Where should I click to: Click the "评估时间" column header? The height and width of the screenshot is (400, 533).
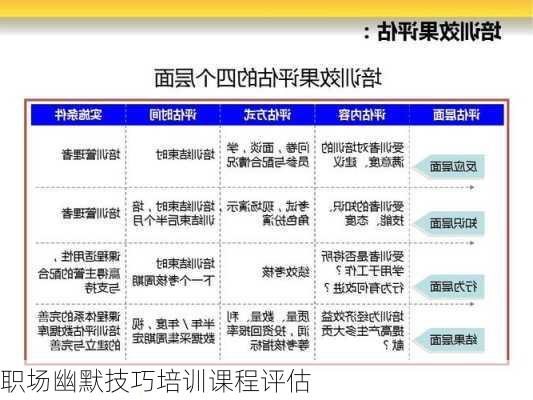[173, 115]
